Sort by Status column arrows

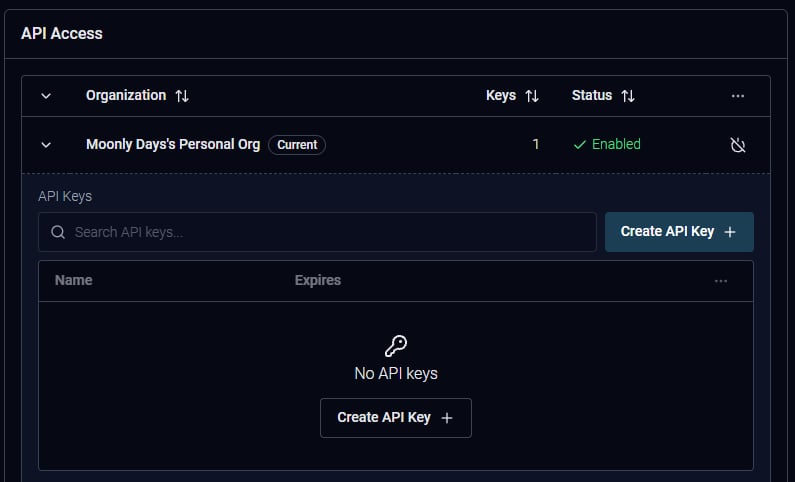coord(628,96)
